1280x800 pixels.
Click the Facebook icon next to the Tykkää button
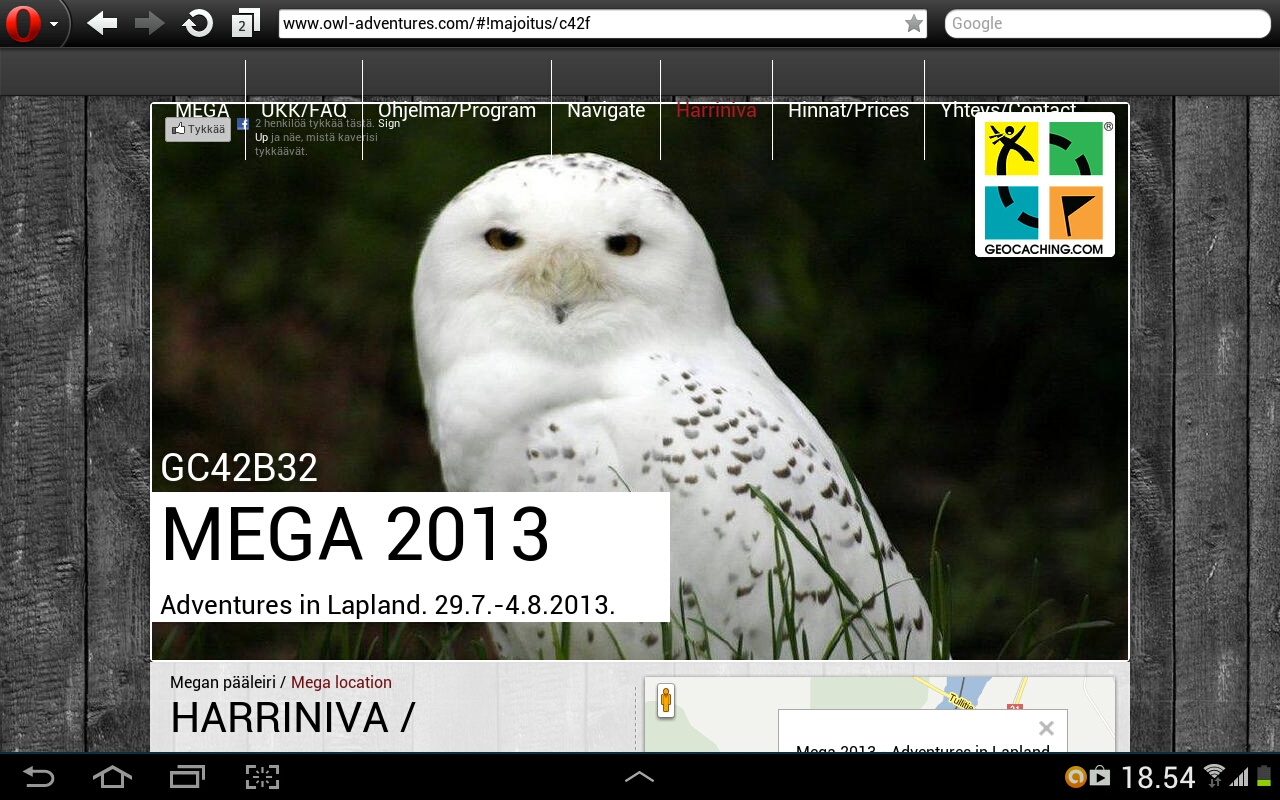(243, 123)
